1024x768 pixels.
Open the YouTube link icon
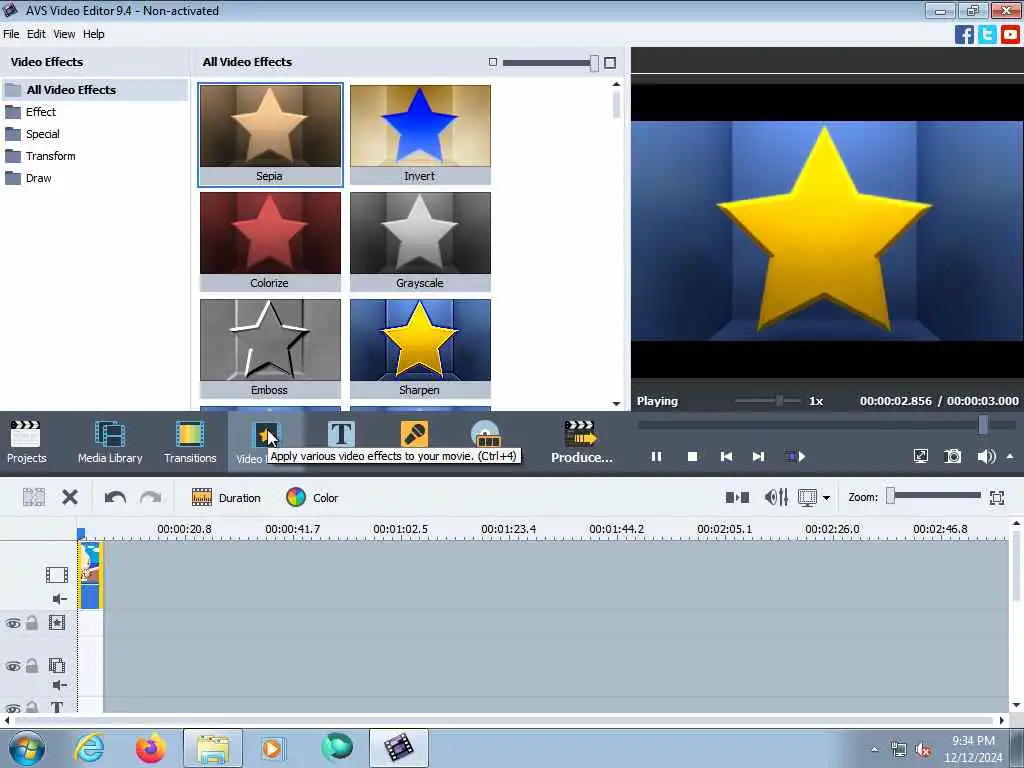1010,34
